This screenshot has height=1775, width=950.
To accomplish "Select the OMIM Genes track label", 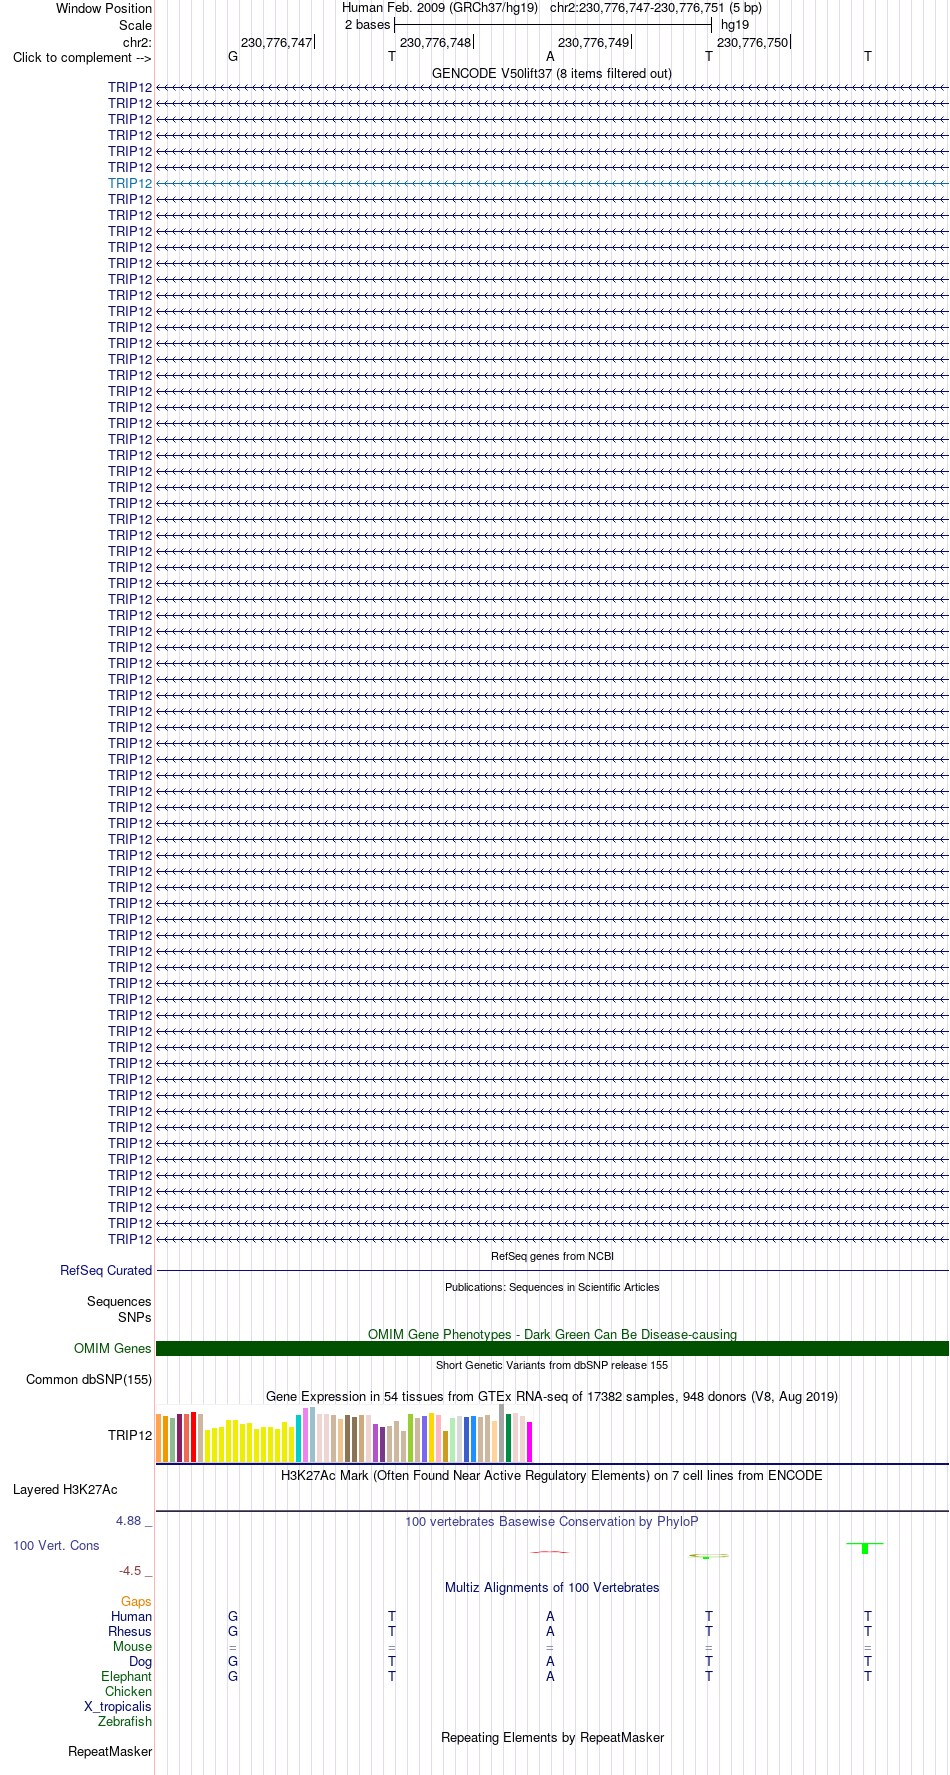I will click(x=113, y=1349).
